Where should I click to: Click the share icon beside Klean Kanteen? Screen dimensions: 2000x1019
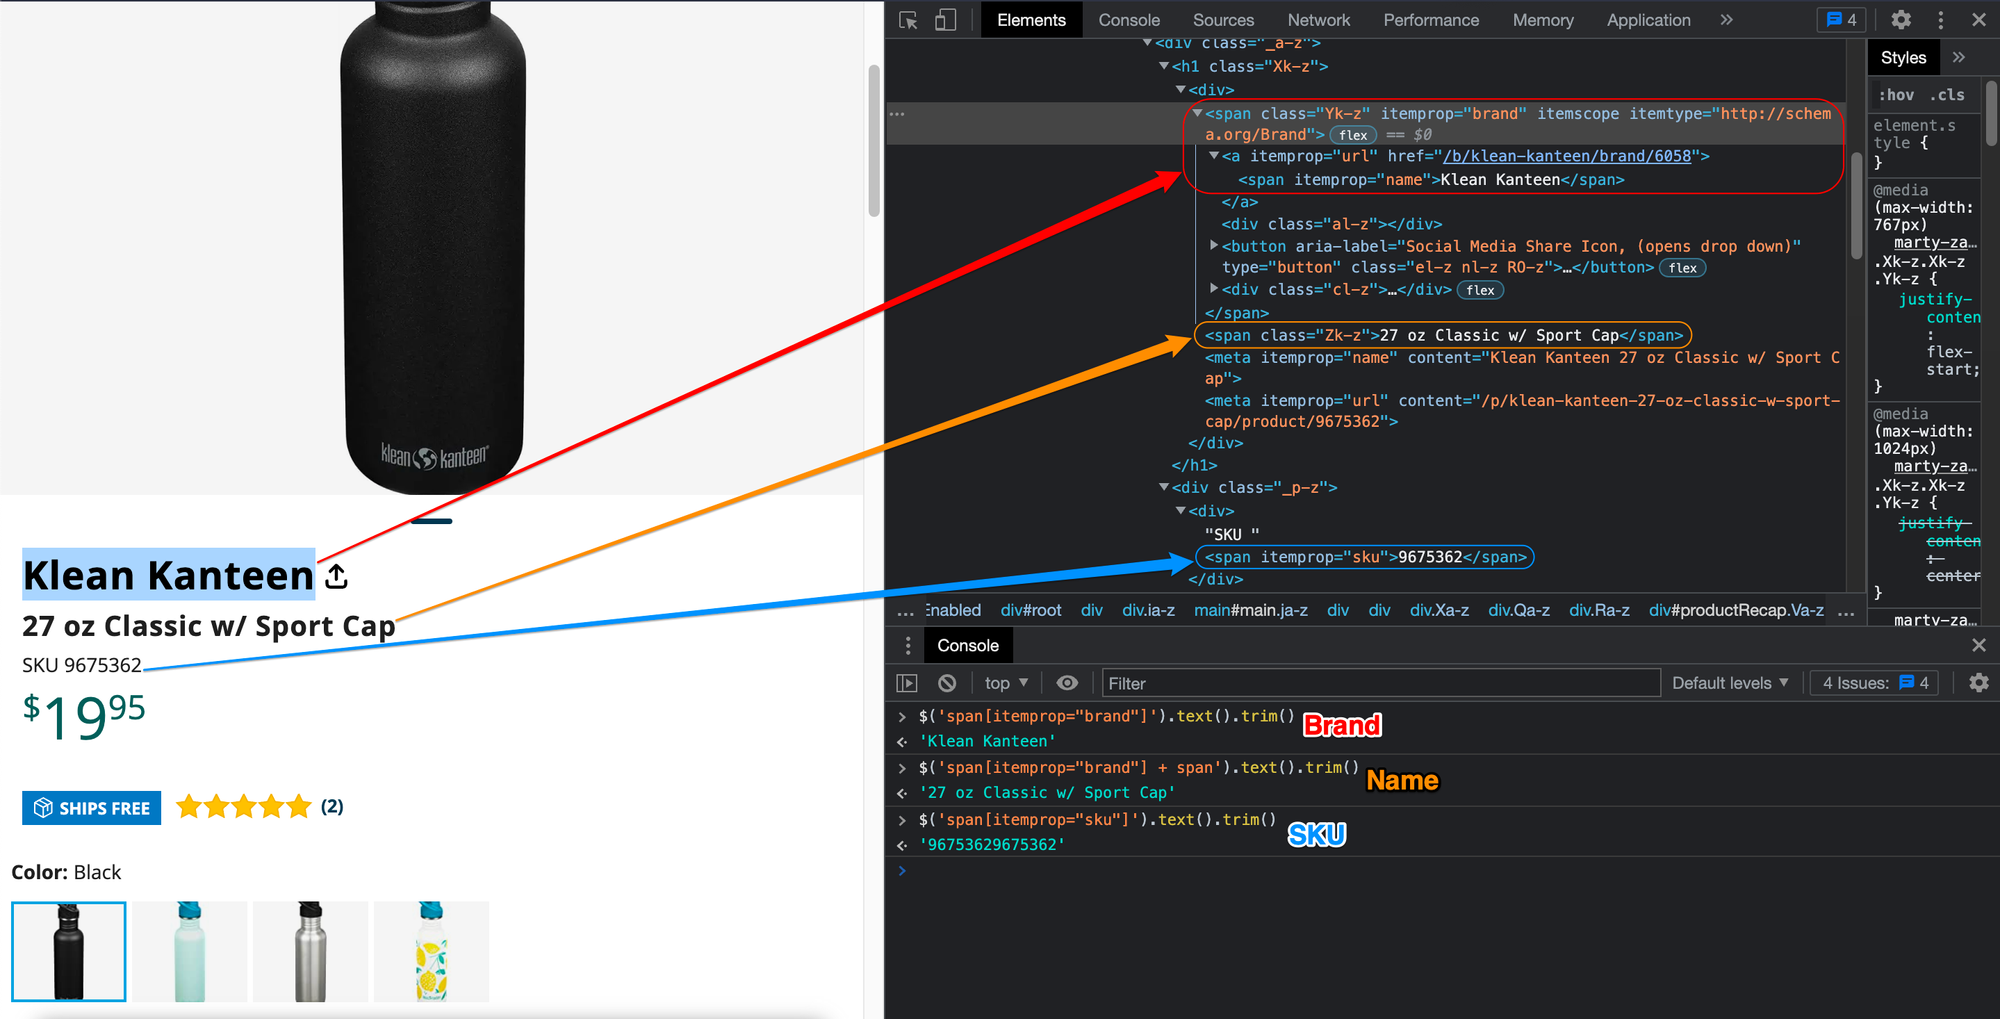point(337,576)
